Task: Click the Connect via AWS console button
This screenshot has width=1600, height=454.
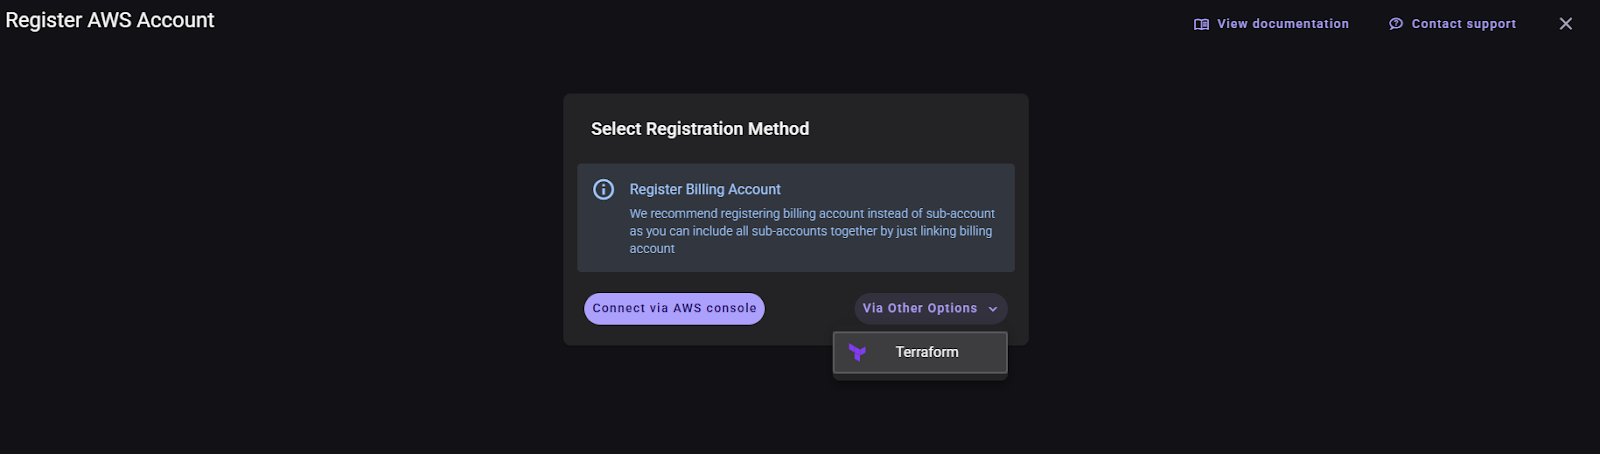Action: pos(674,308)
